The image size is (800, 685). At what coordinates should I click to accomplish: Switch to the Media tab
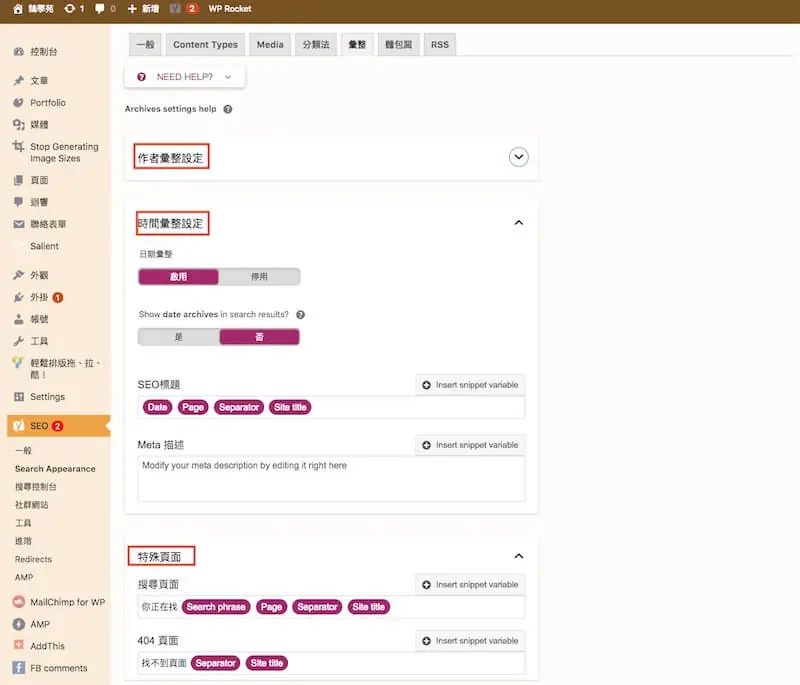(270, 44)
